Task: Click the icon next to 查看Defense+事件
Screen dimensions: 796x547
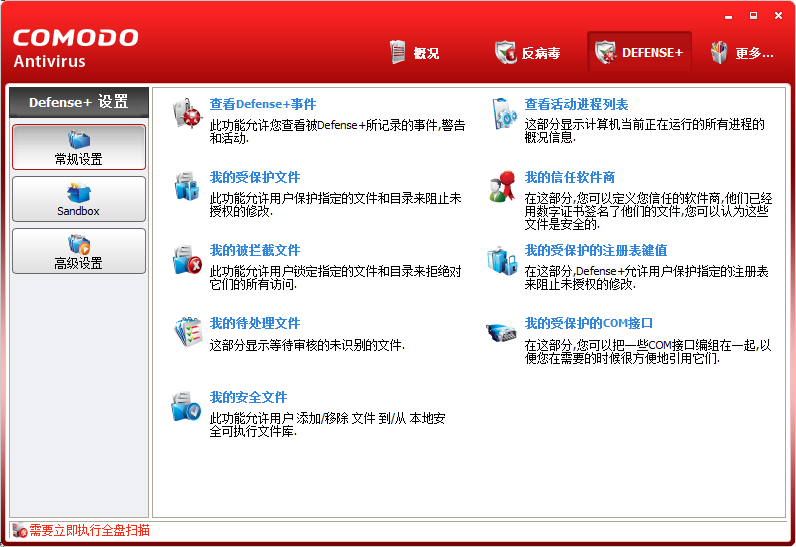Action: [x=187, y=113]
